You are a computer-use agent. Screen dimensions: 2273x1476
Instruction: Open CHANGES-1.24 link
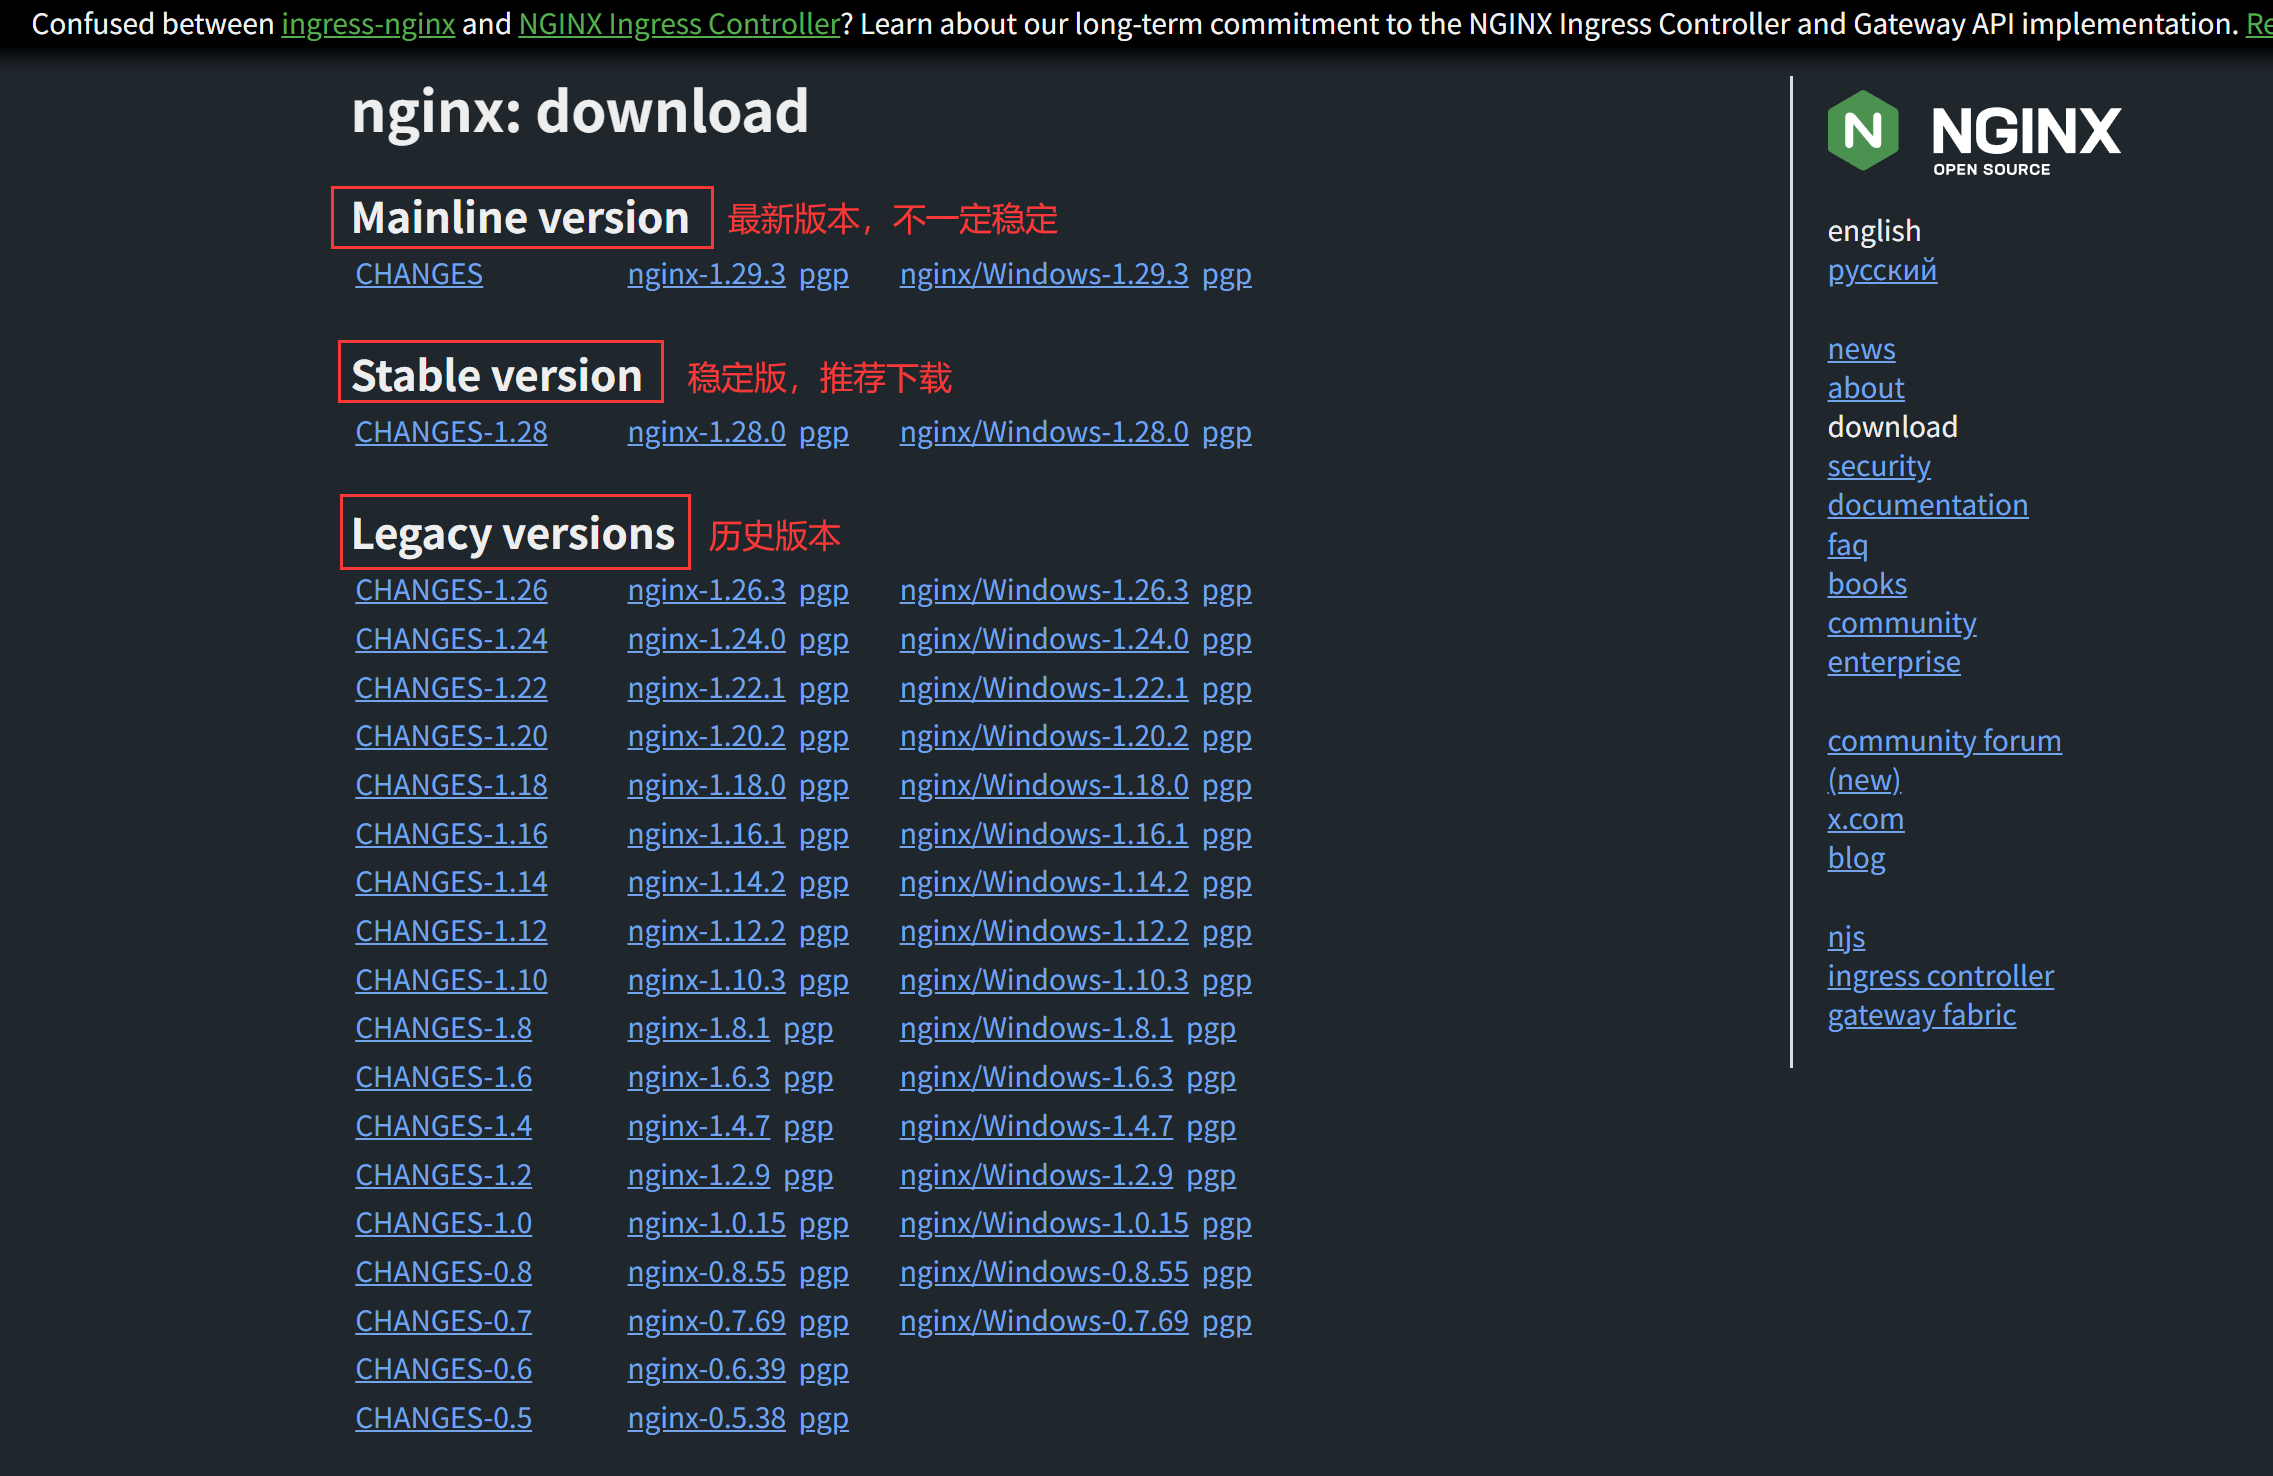pos(451,639)
